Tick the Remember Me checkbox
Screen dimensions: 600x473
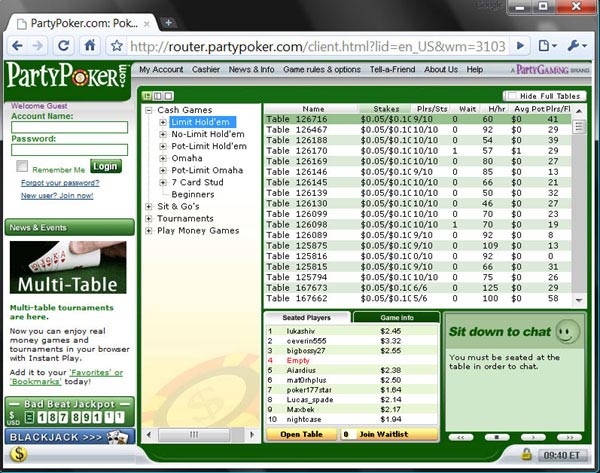click(22, 166)
